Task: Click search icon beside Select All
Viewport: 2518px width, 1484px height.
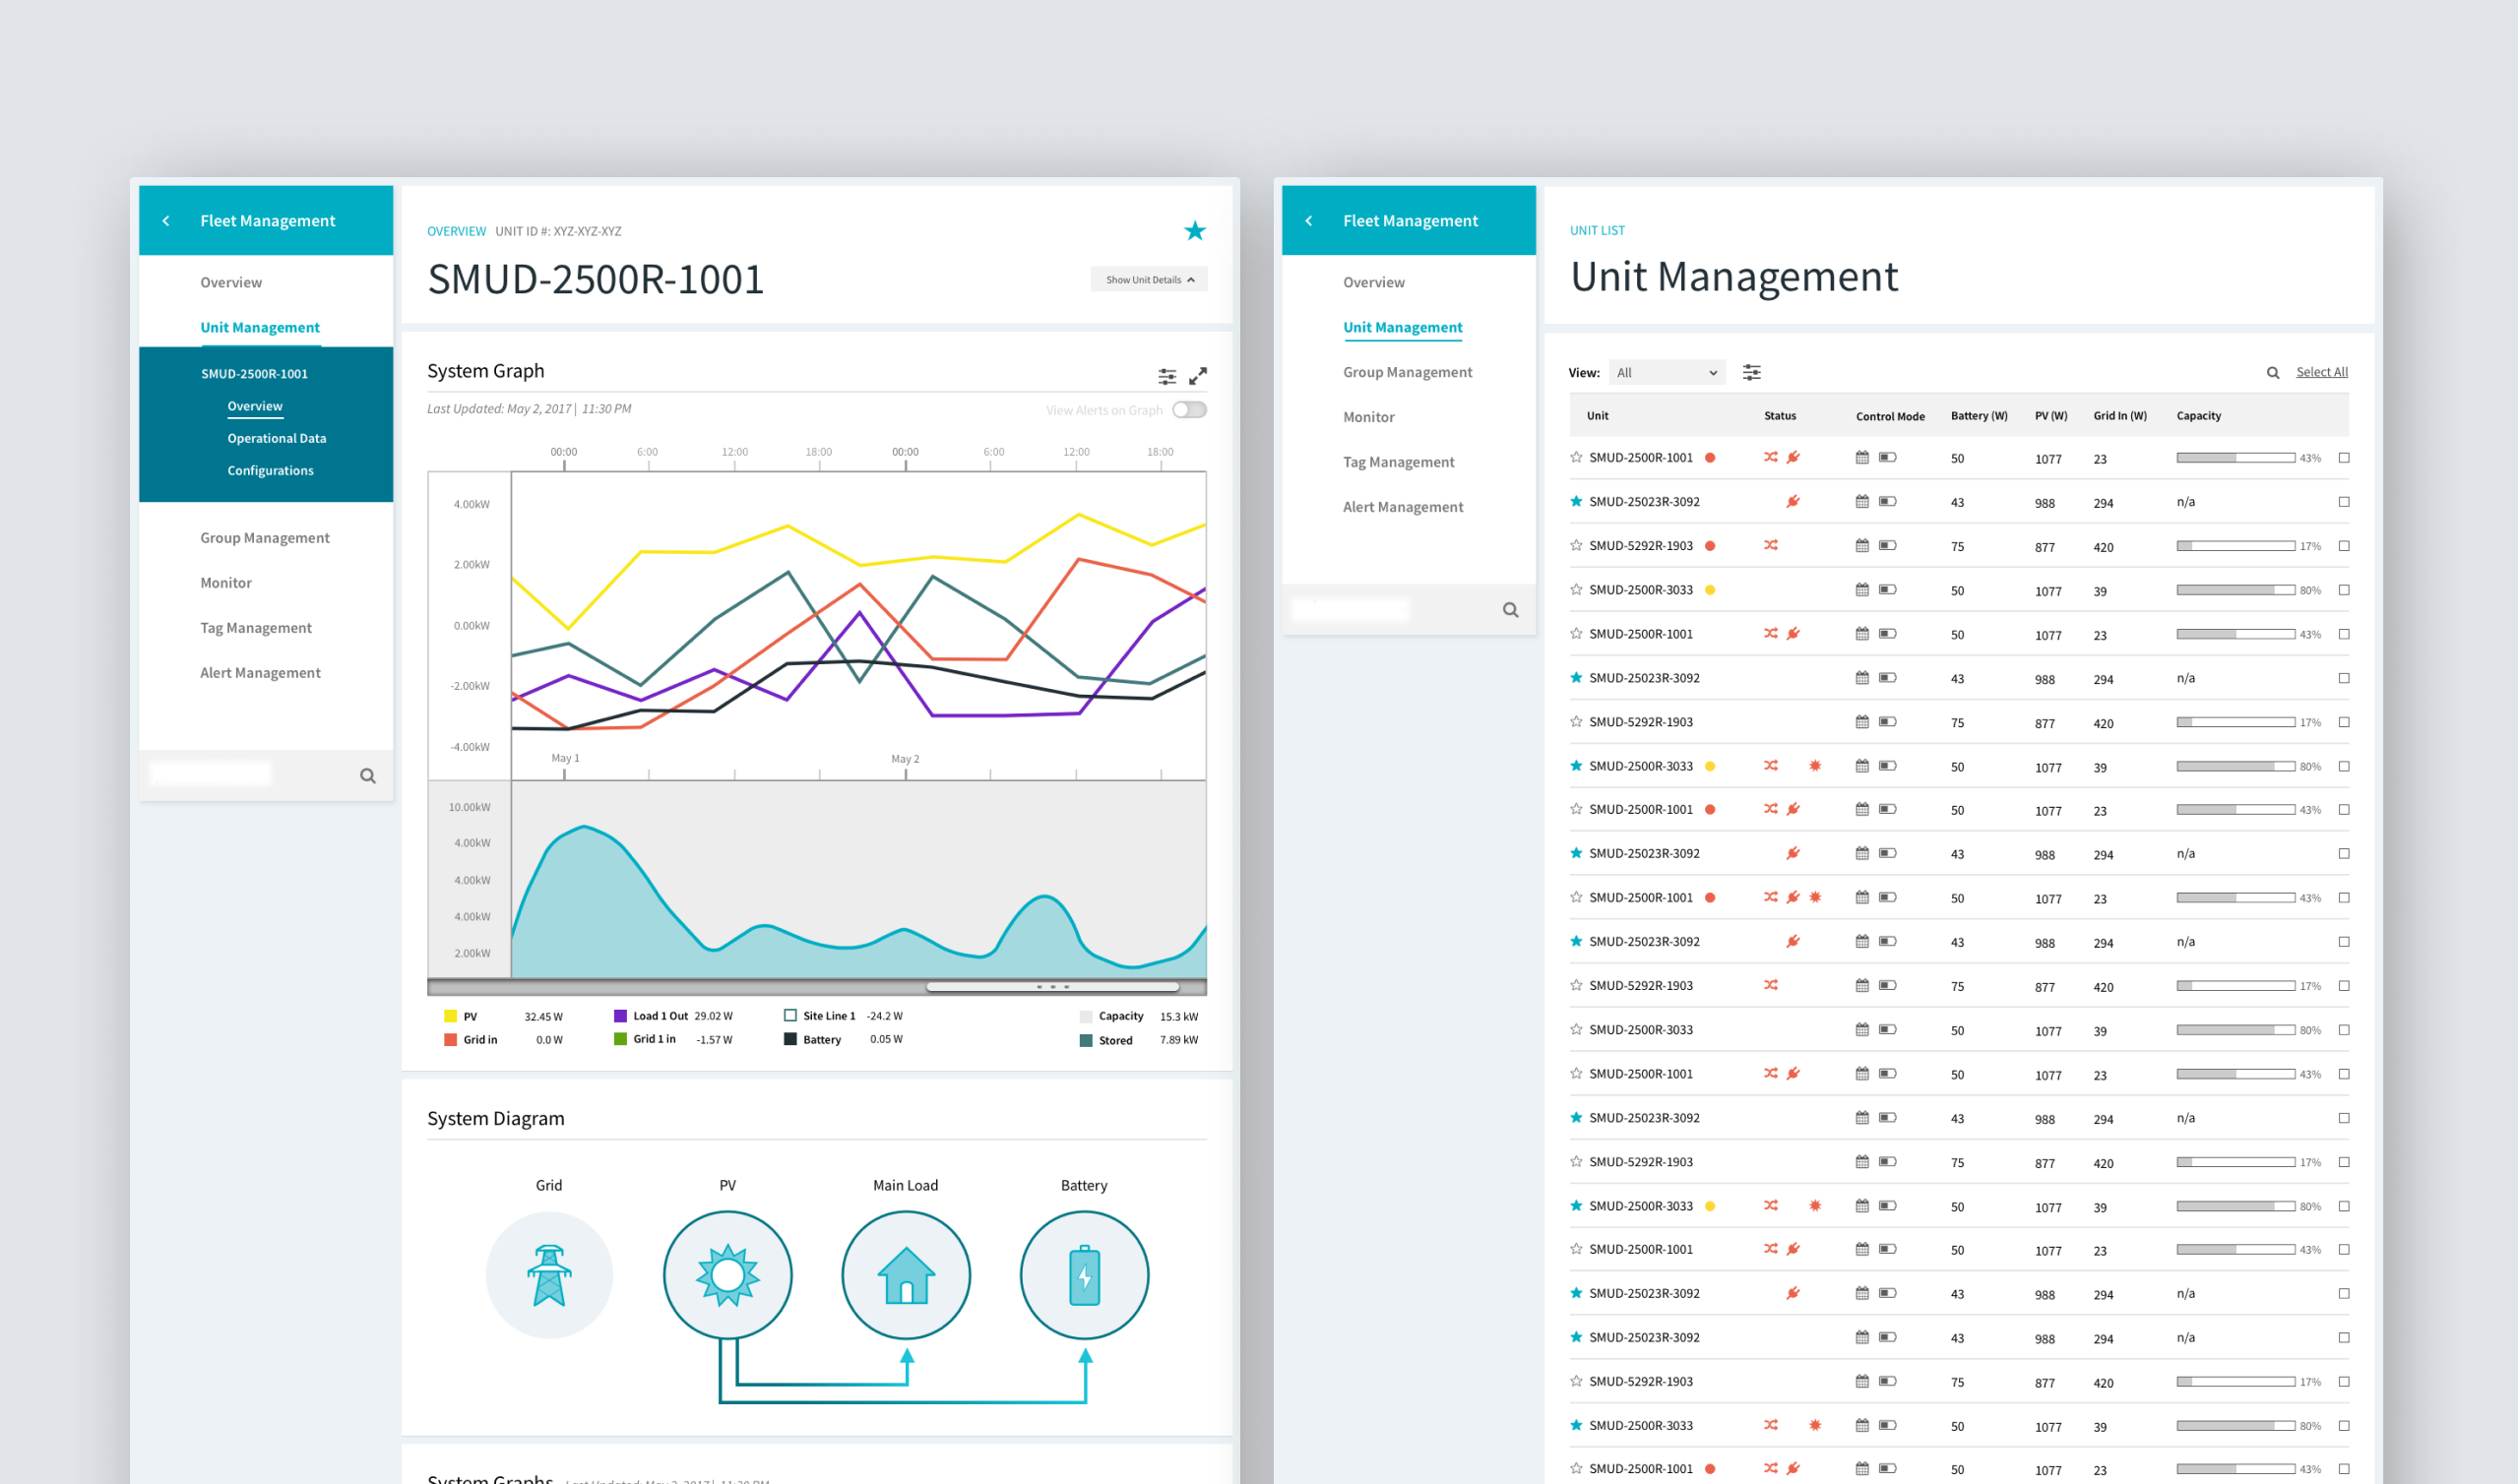Action: click(x=2273, y=373)
